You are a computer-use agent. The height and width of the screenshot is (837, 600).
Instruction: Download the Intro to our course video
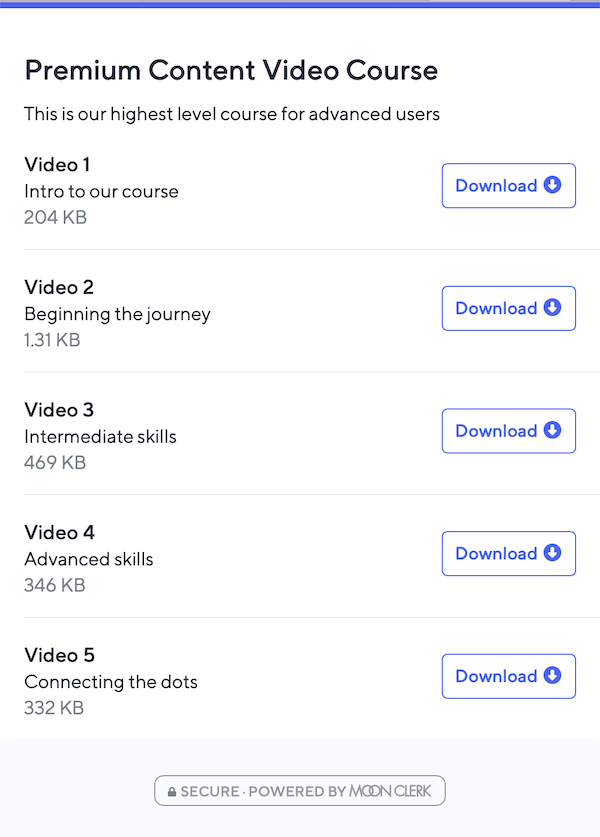click(x=509, y=185)
